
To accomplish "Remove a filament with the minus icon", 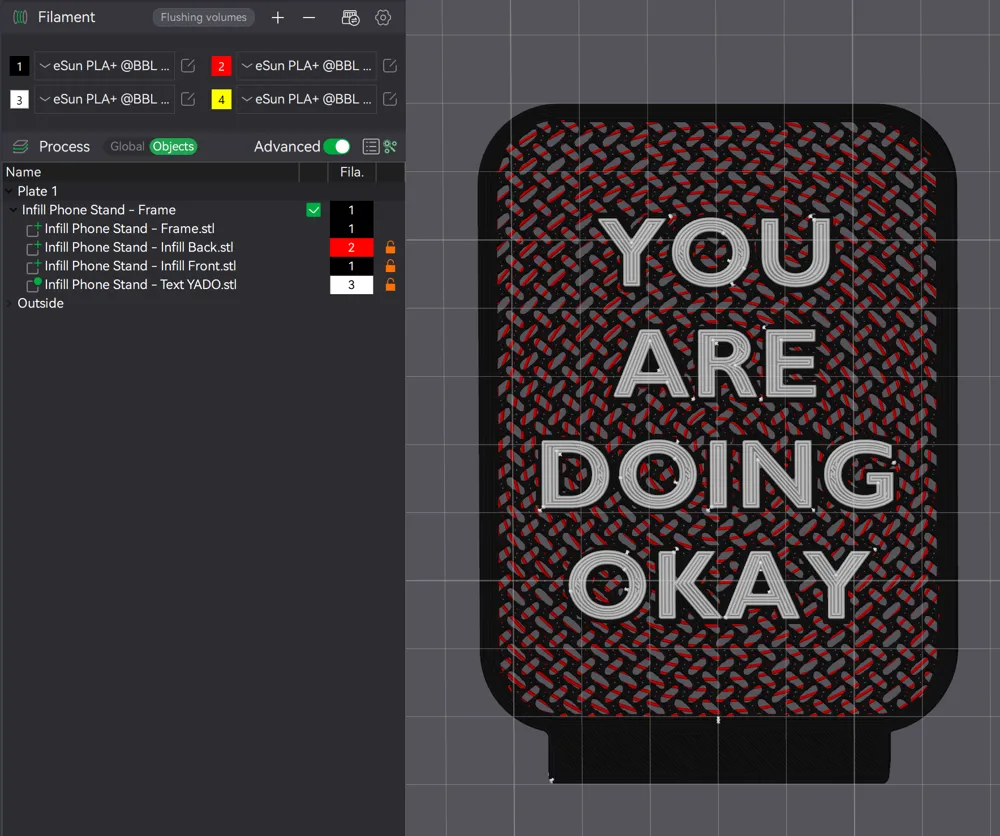I will 309,18.
